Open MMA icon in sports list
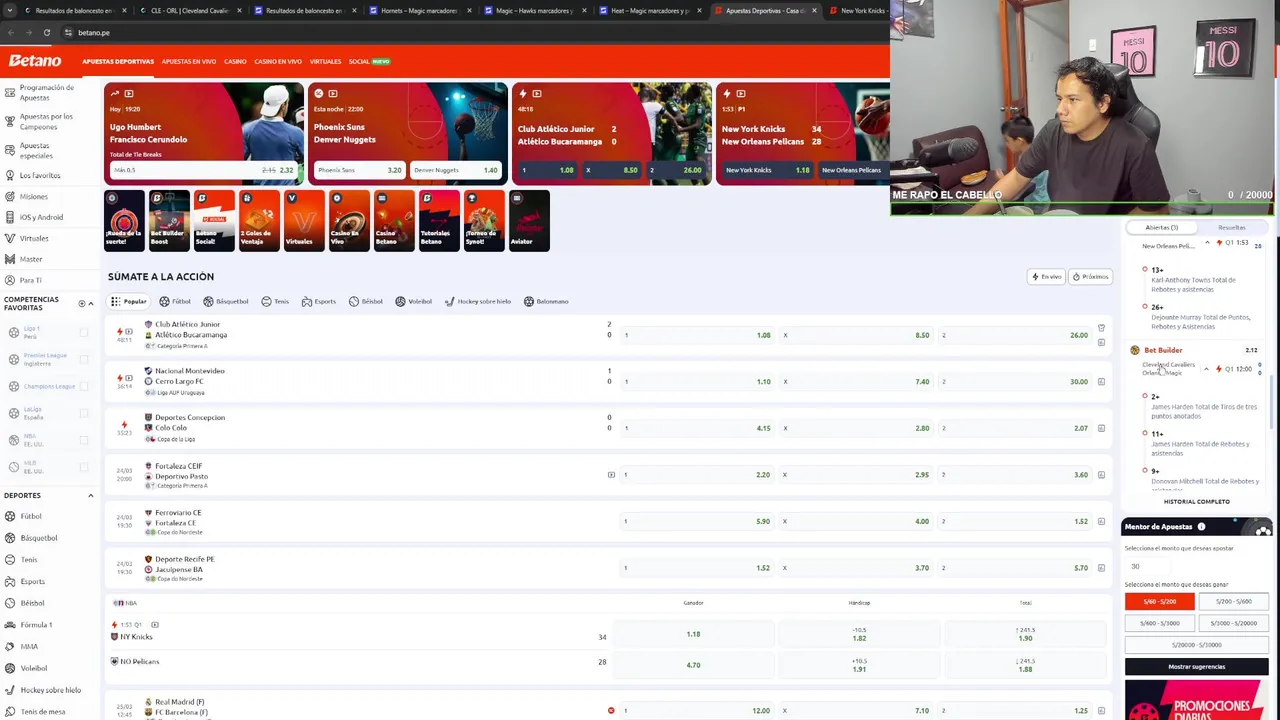 (10, 646)
